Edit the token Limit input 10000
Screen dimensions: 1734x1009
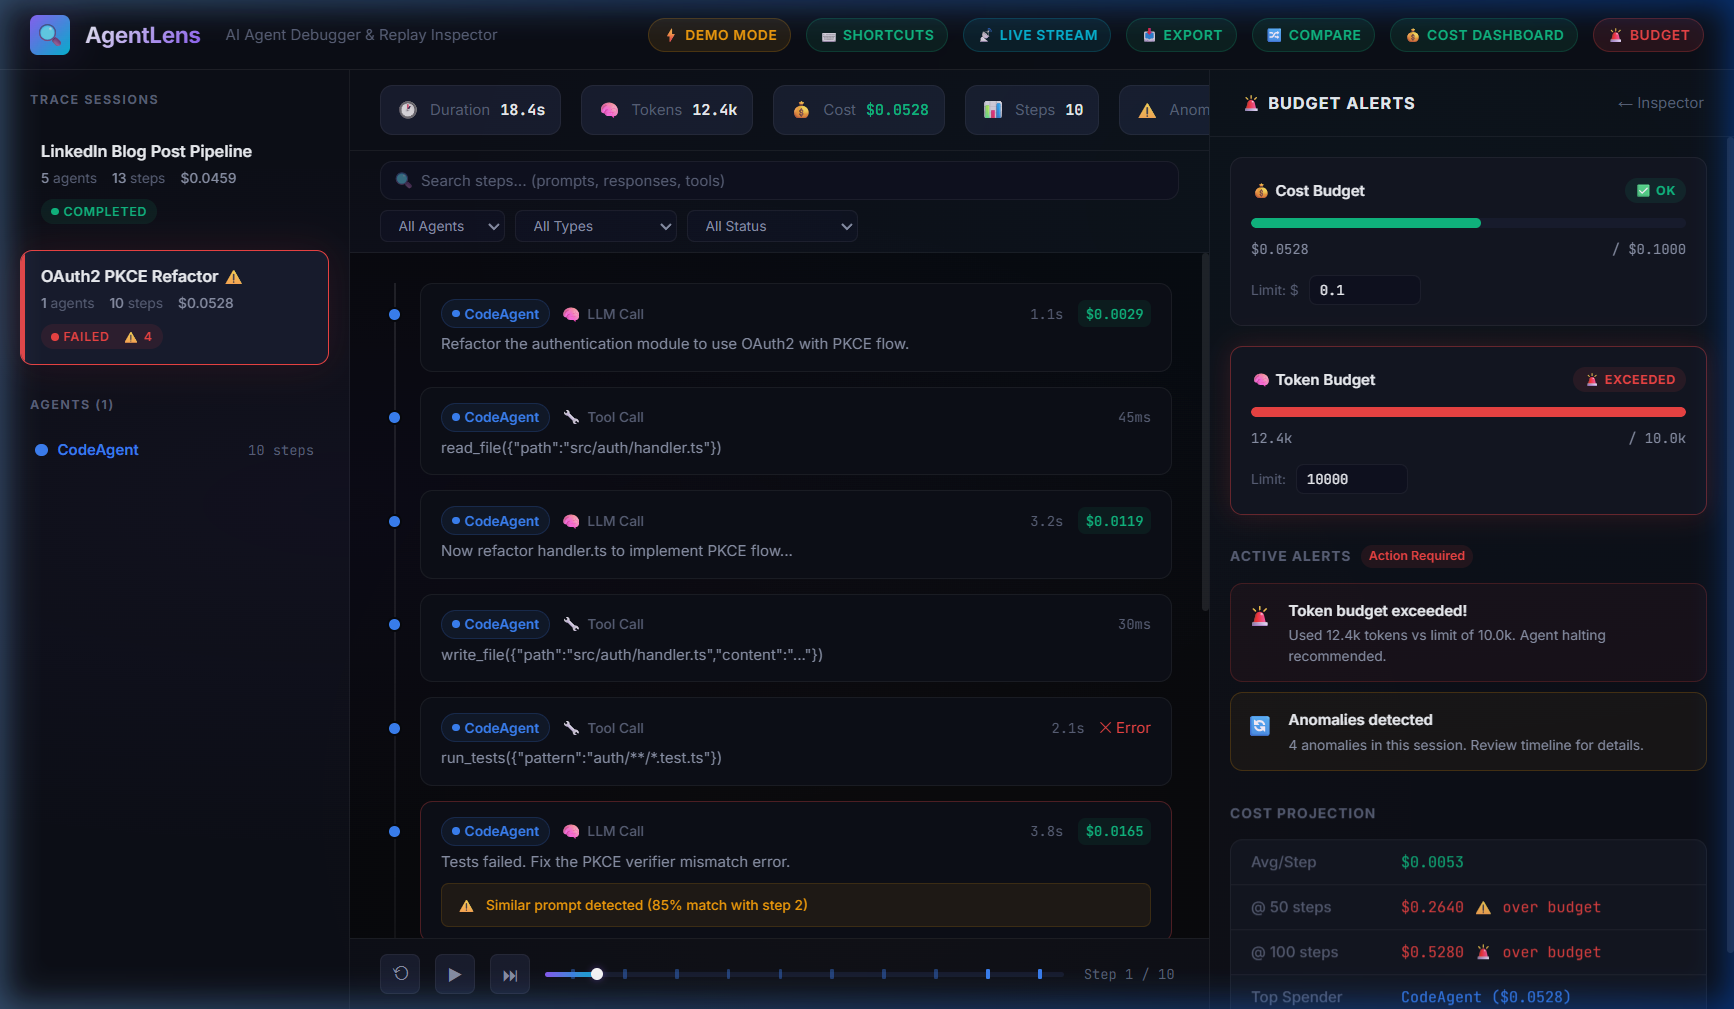[x=1351, y=479]
